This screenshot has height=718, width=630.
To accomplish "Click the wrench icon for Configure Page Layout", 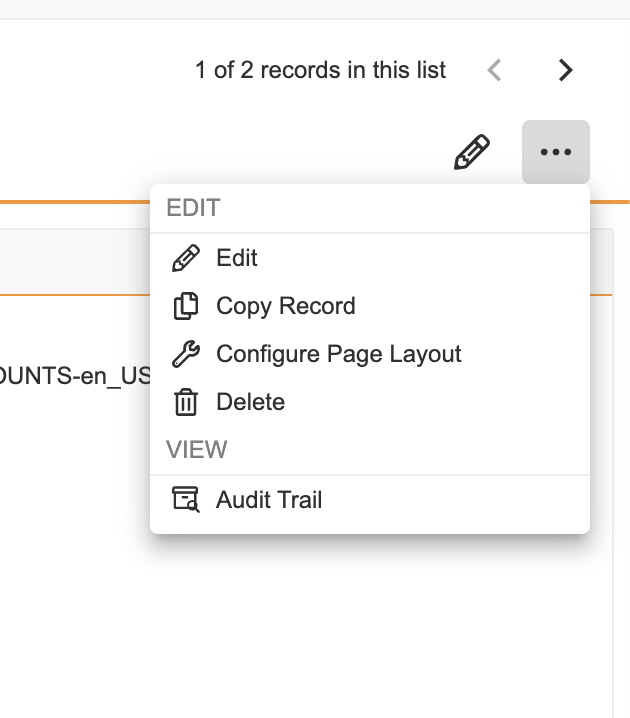I will tap(186, 354).
